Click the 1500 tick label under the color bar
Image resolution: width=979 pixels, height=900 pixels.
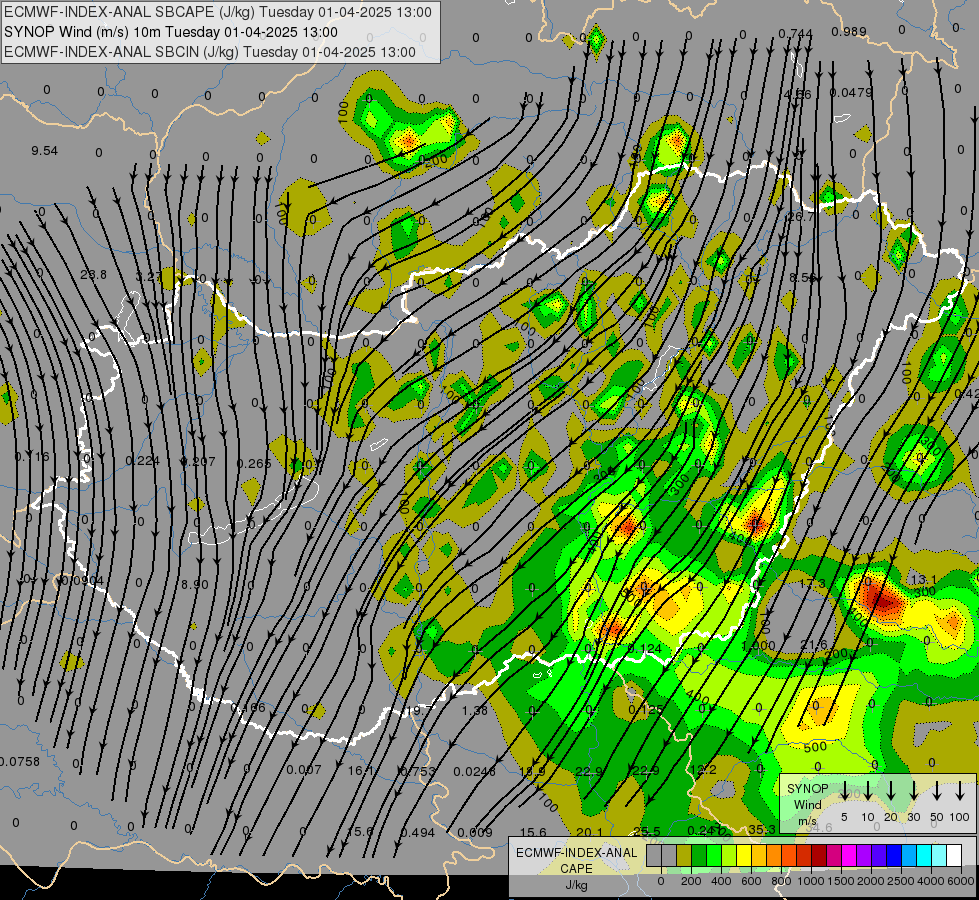click(x=841, y=881)
